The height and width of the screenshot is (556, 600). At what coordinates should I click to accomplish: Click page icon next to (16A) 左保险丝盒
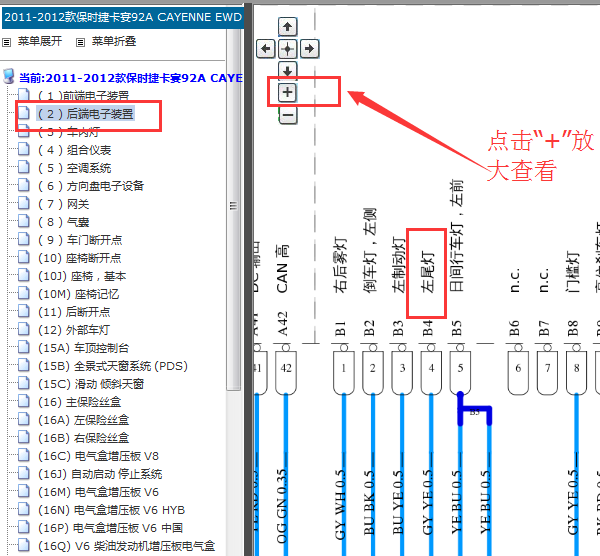coord(24,418)
